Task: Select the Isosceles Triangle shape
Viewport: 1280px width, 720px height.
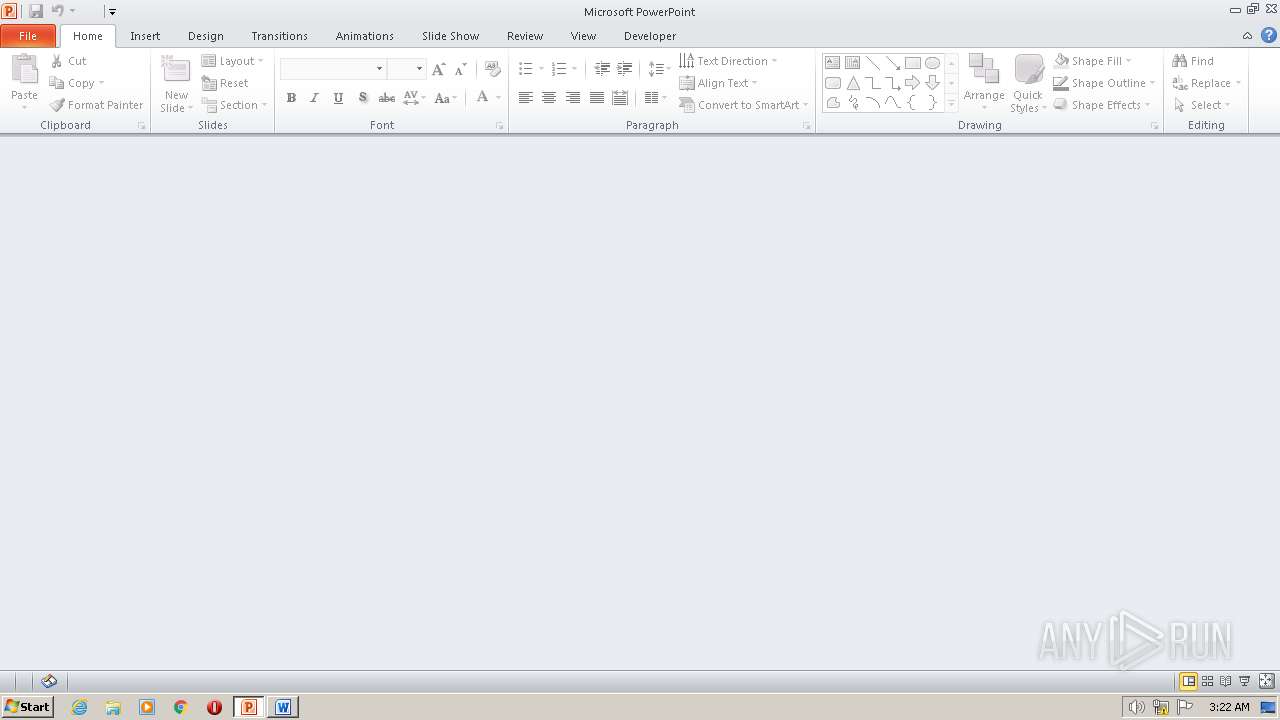Action: click(x=853, y=83)
